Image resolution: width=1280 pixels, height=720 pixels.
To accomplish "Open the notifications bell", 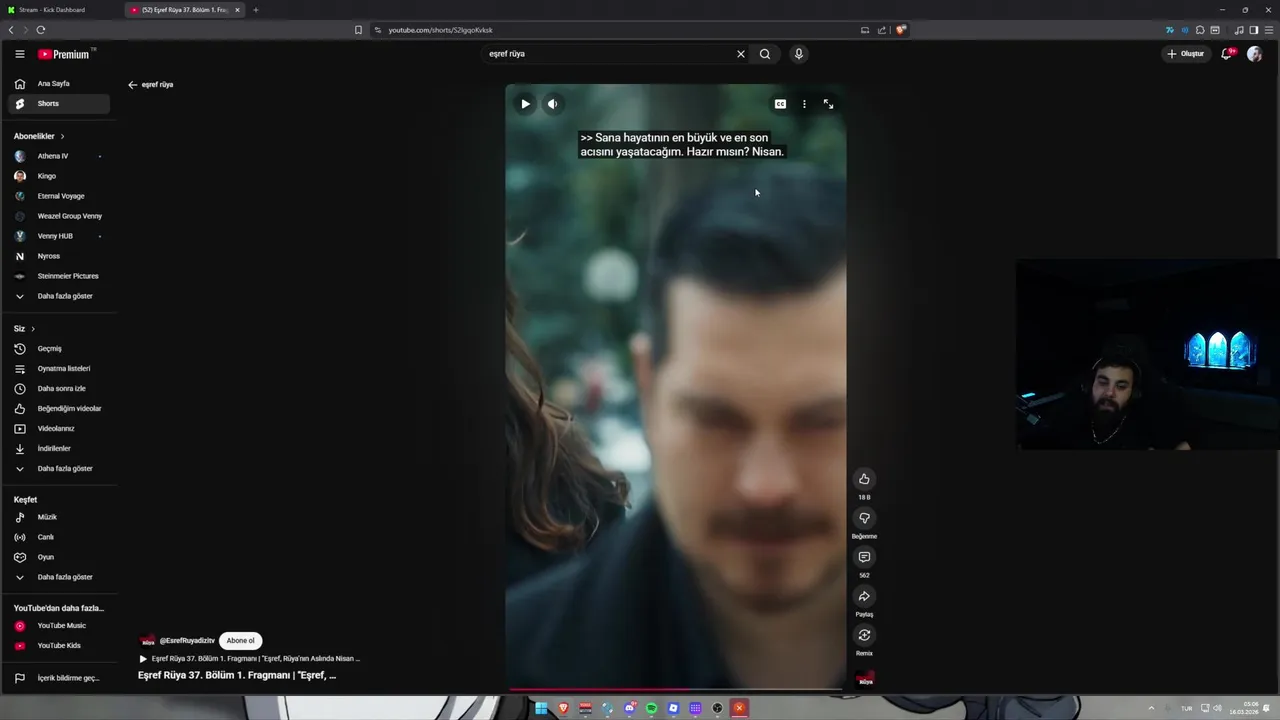I will (1227, 54).
